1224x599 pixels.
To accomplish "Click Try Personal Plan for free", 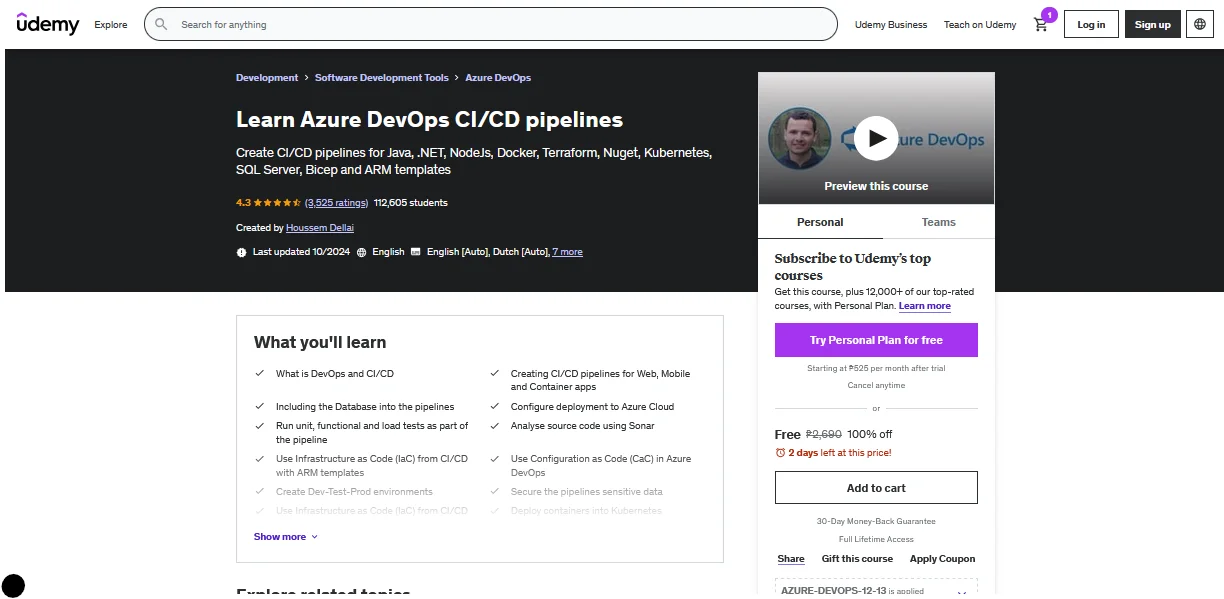I will [x=876, y=340].
